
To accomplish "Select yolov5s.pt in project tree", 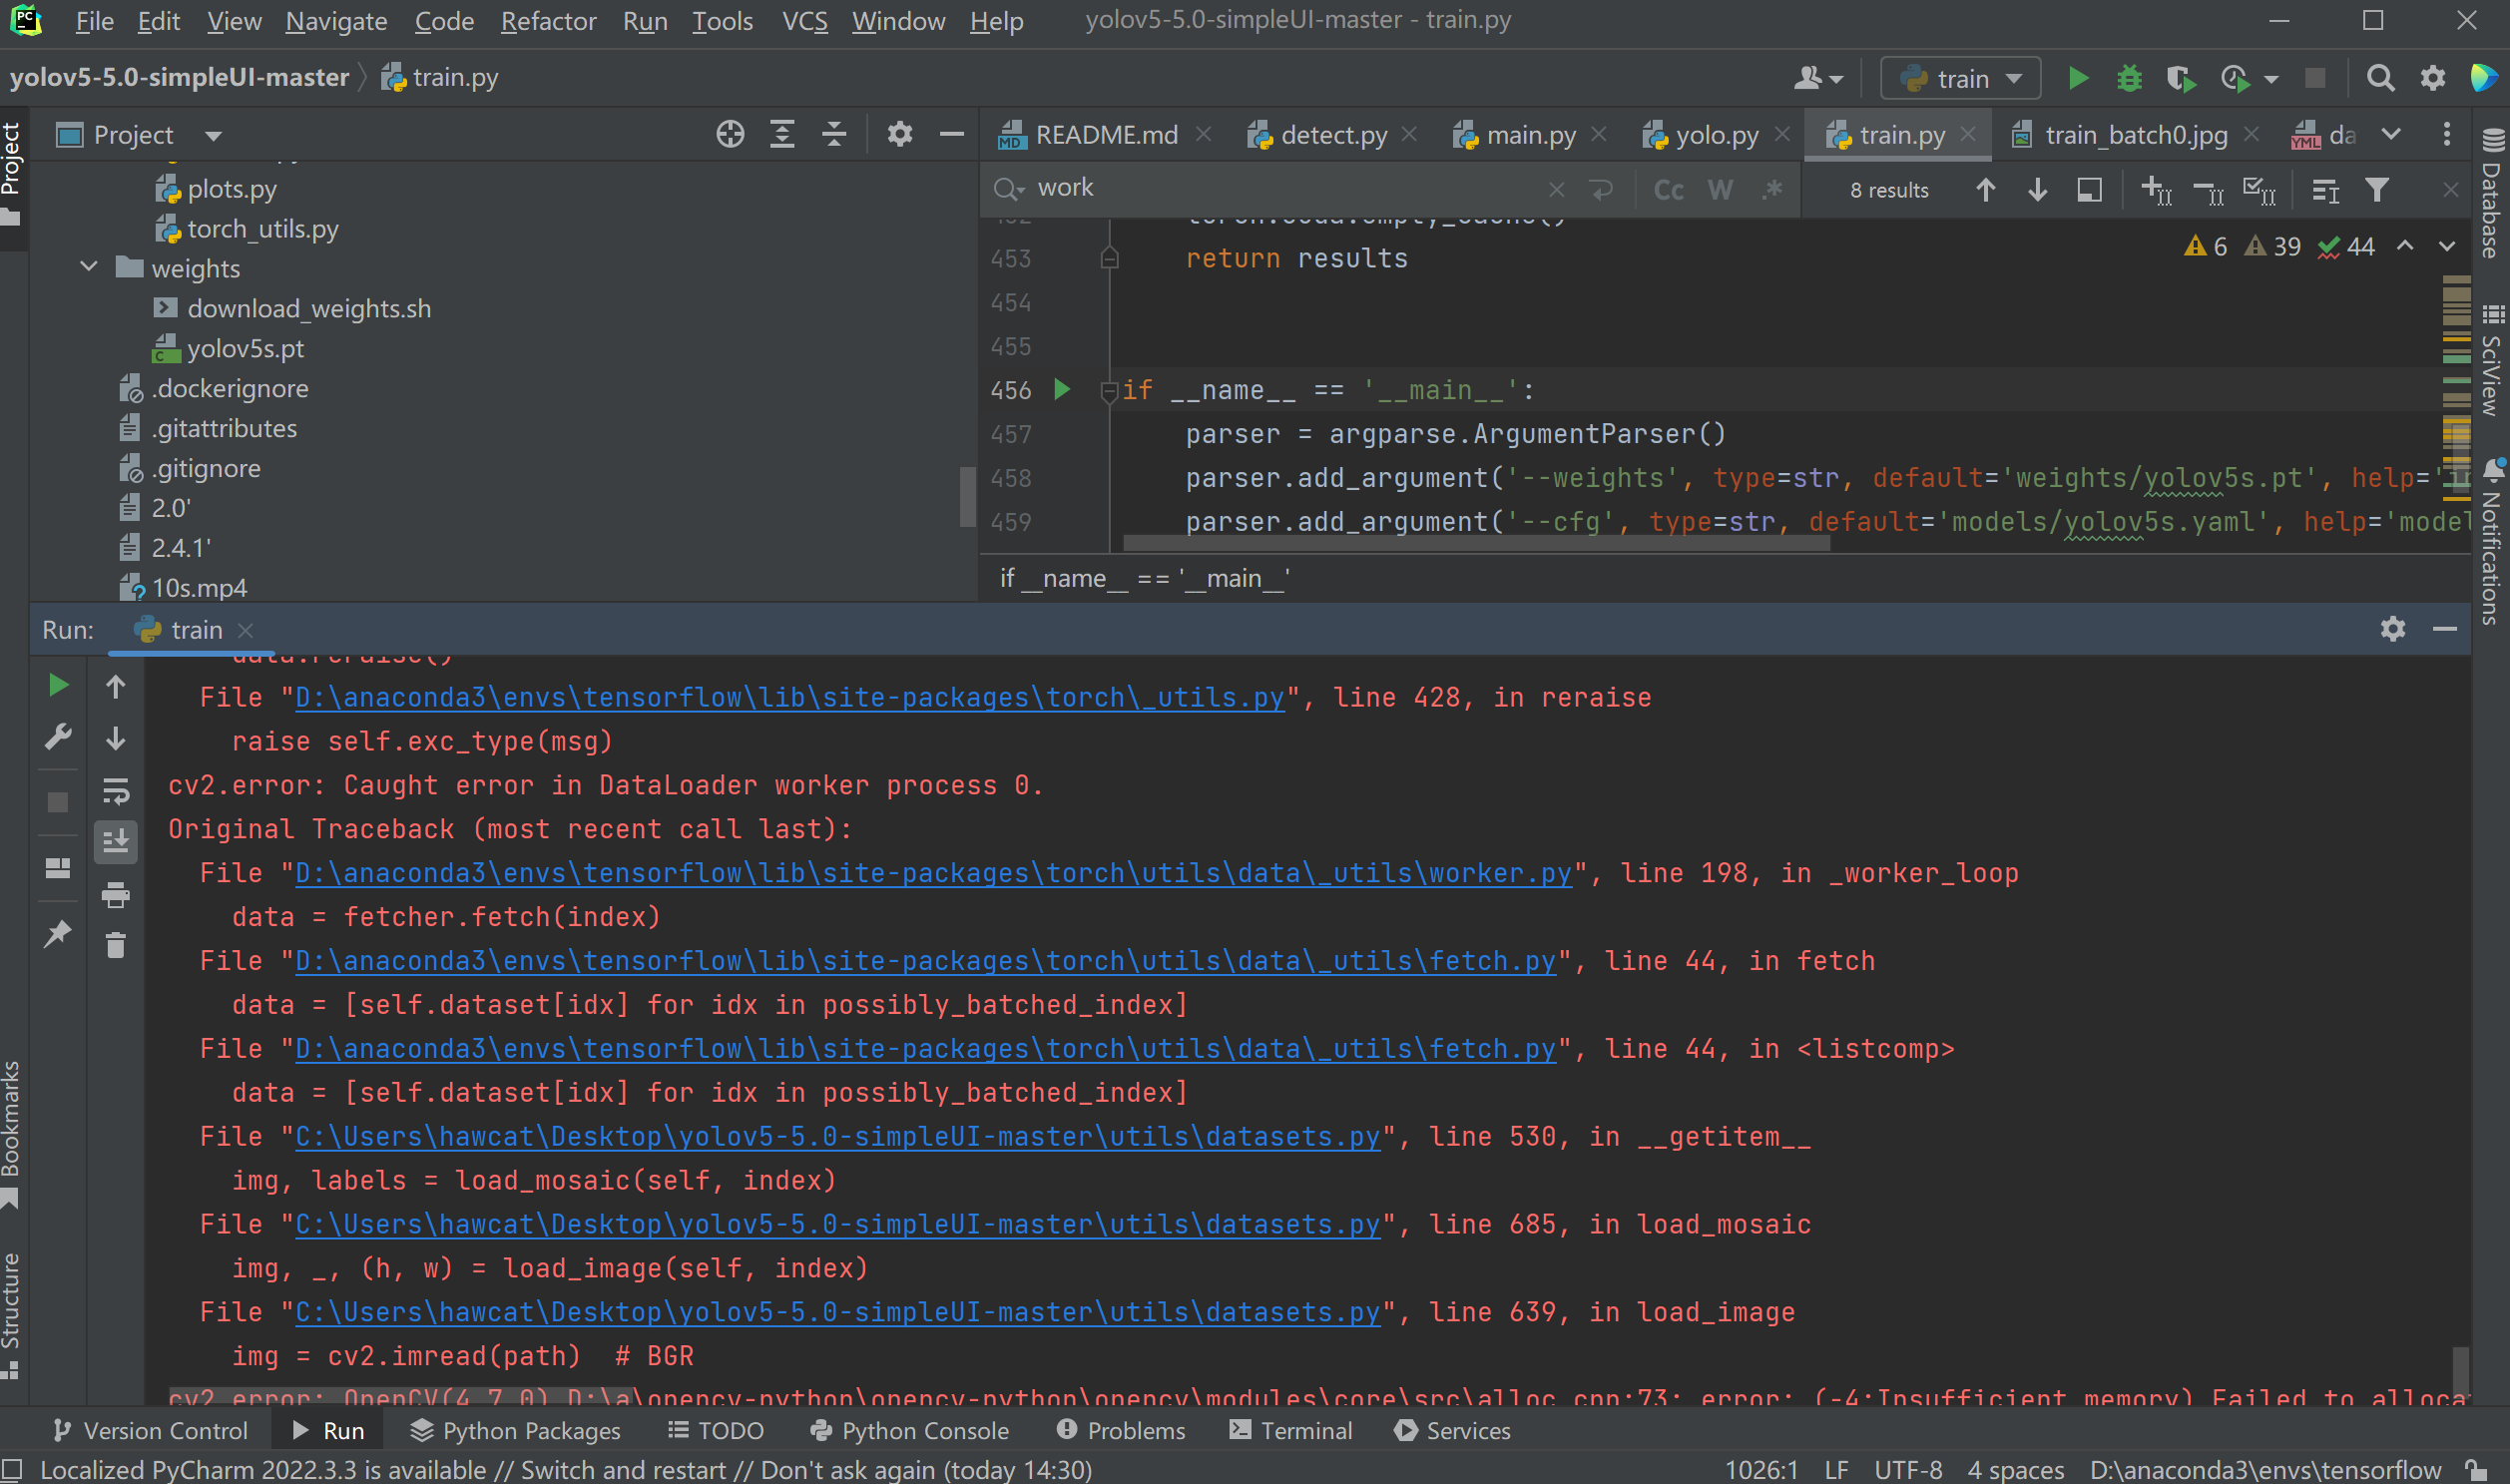I will click(x=244, y=348).
